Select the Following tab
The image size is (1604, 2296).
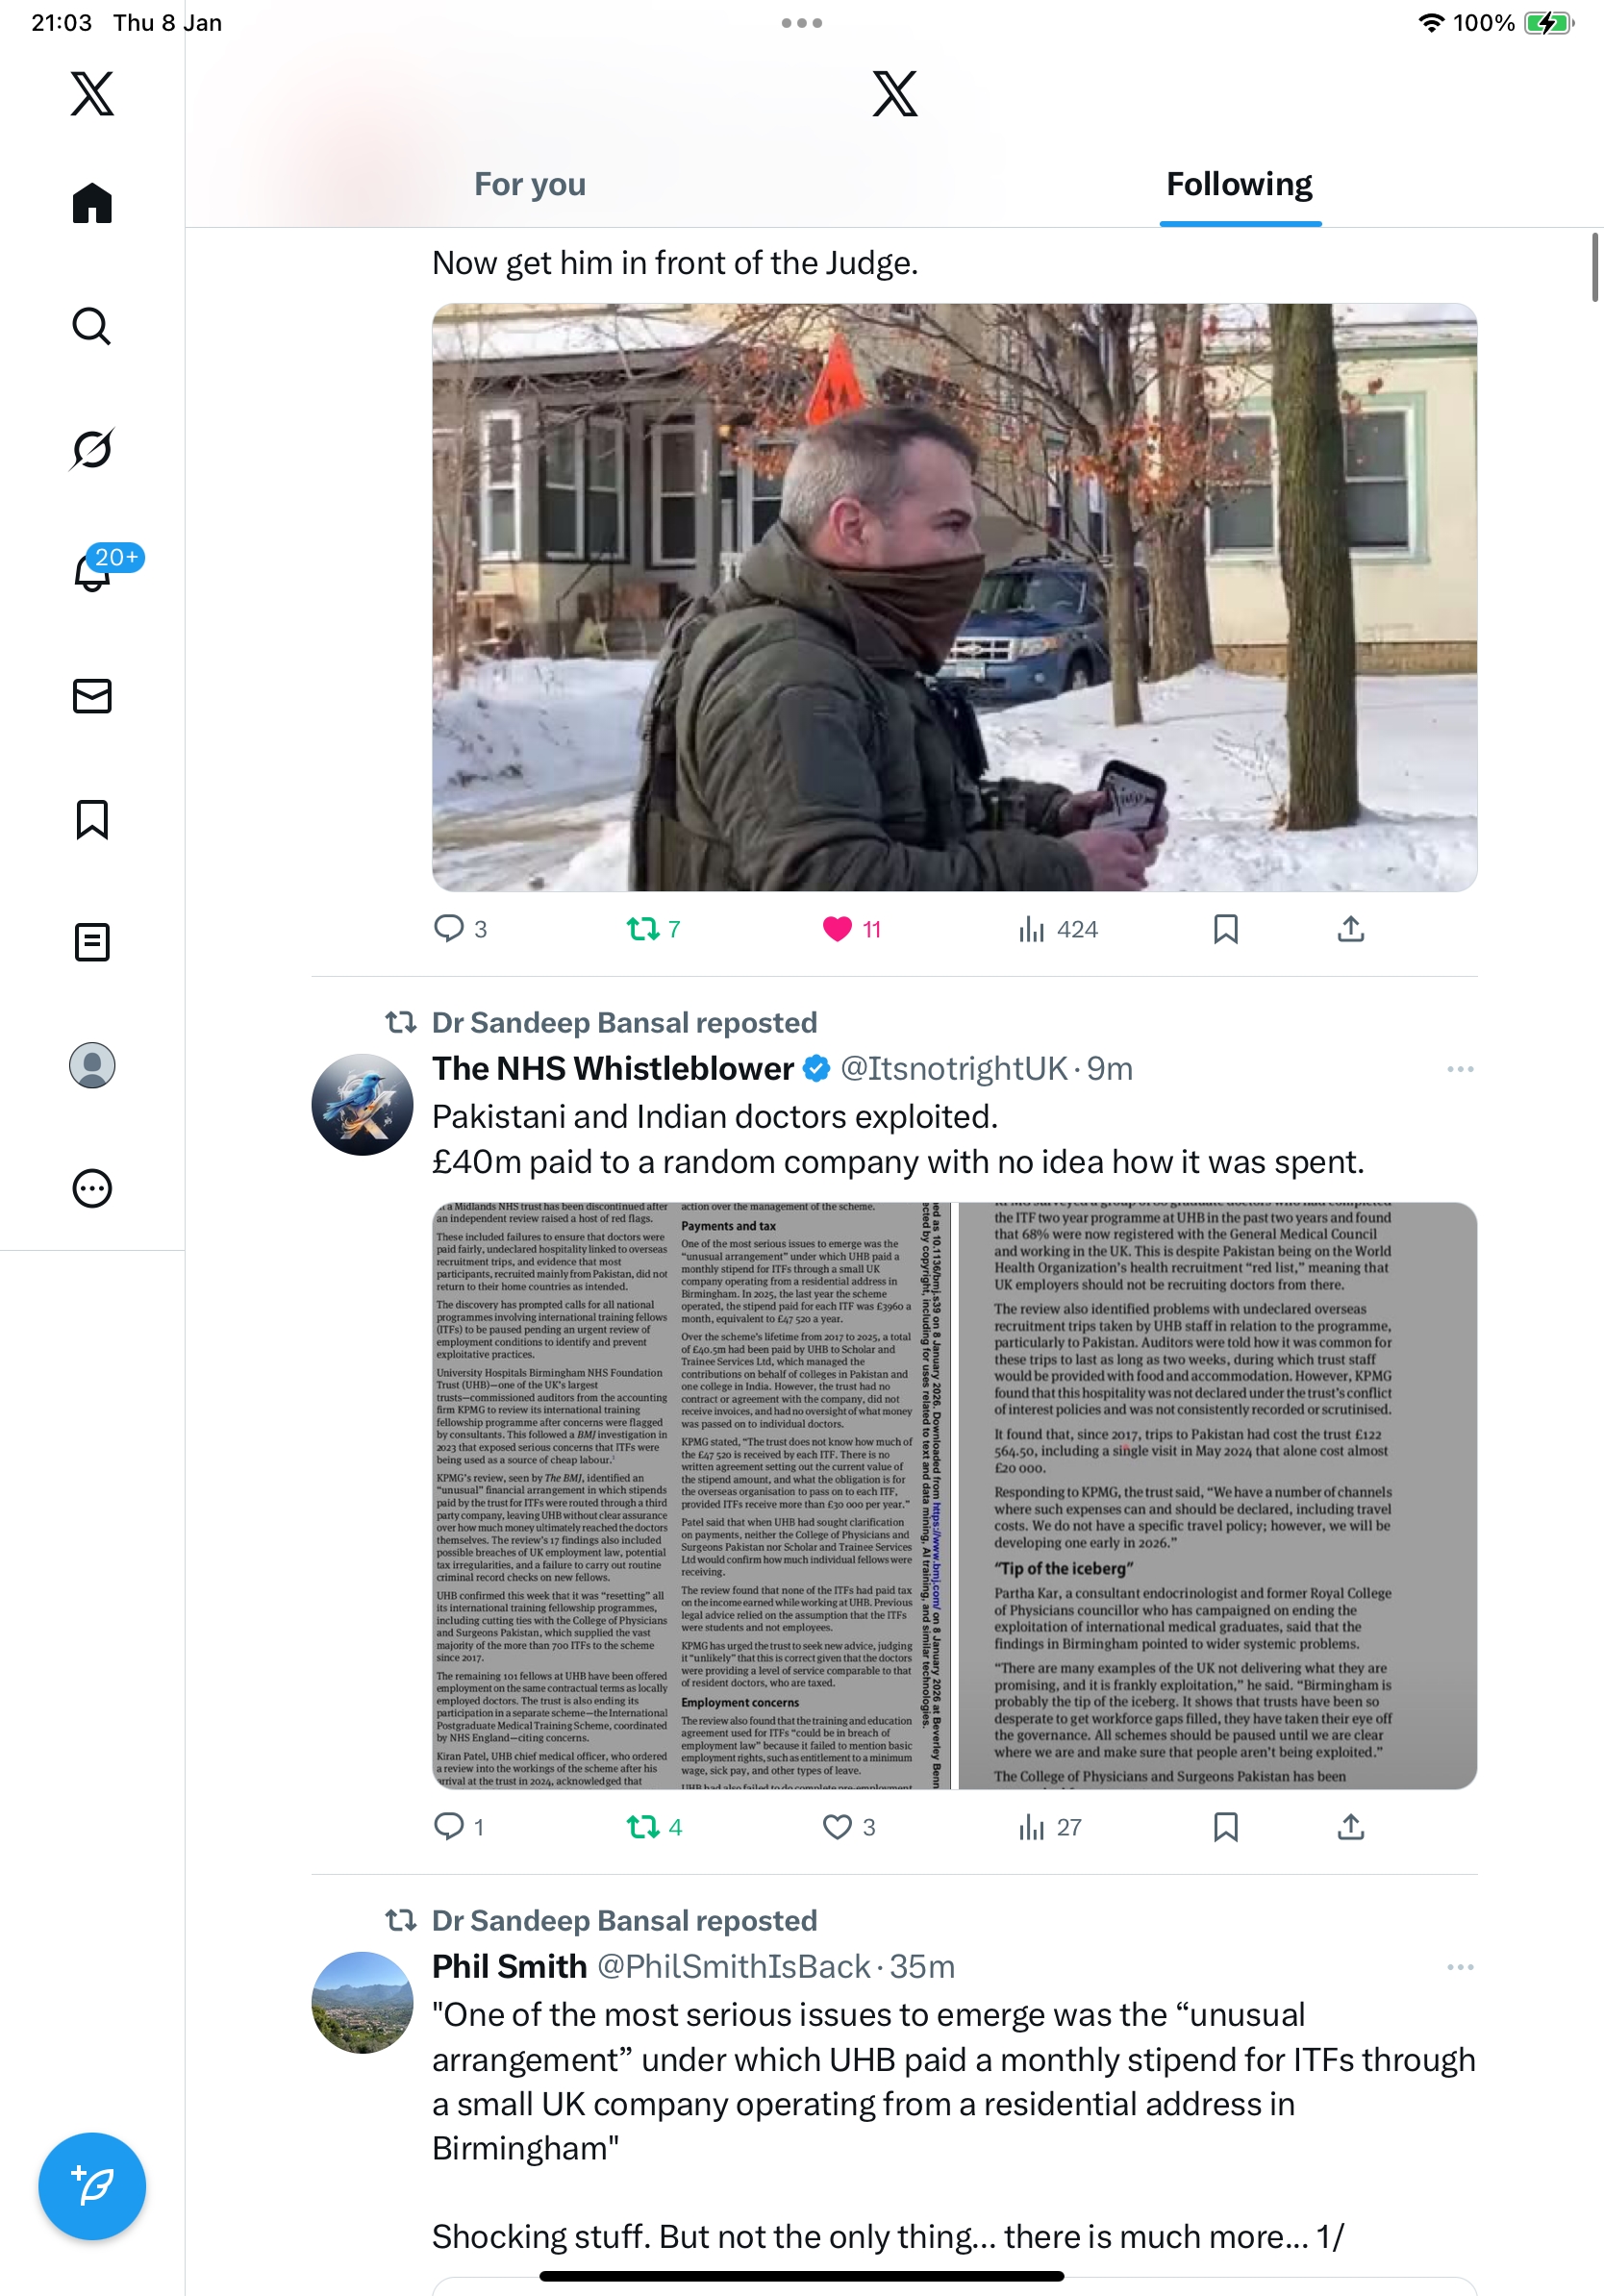(1239, 184)
